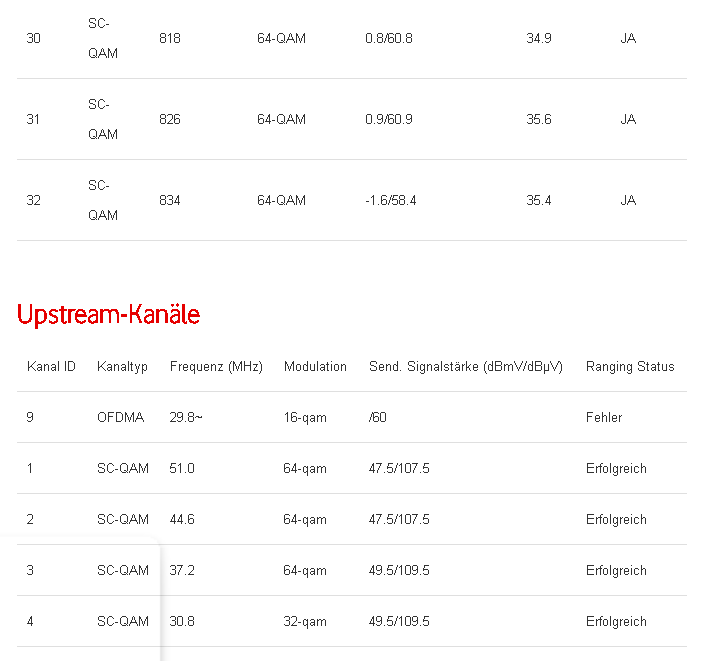The width and height of the screenshot is (717, 661).
Task: Click the Kanaltyp column header
Action: pos(122,367)
